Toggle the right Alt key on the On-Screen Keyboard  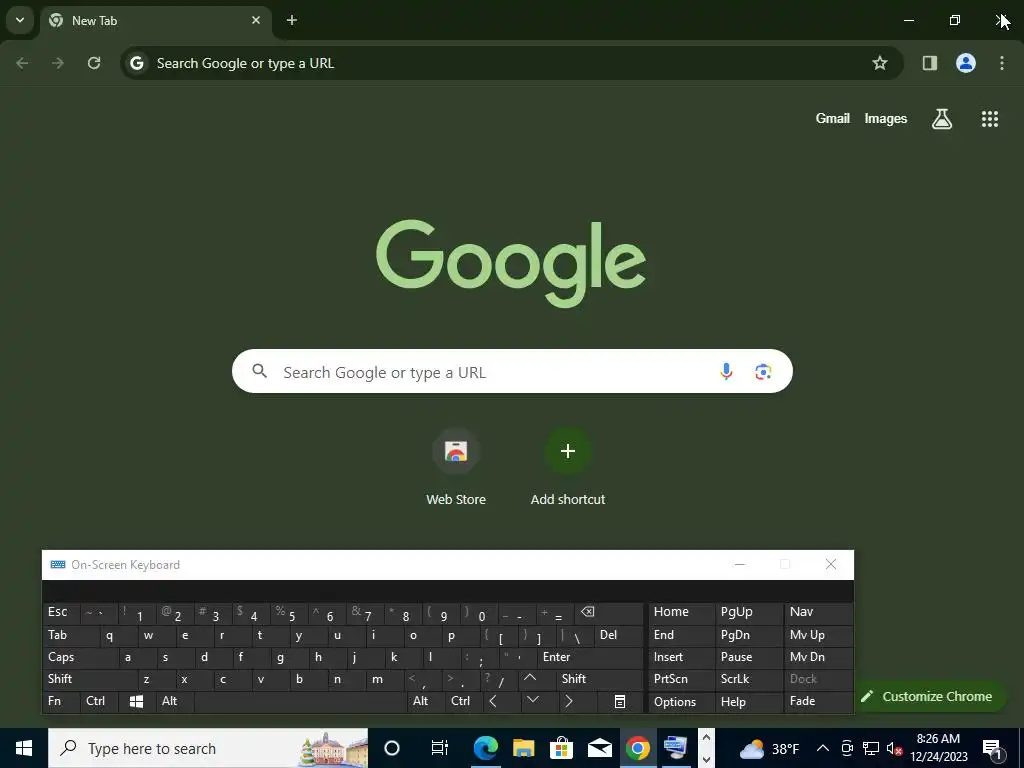click(426, 701)
